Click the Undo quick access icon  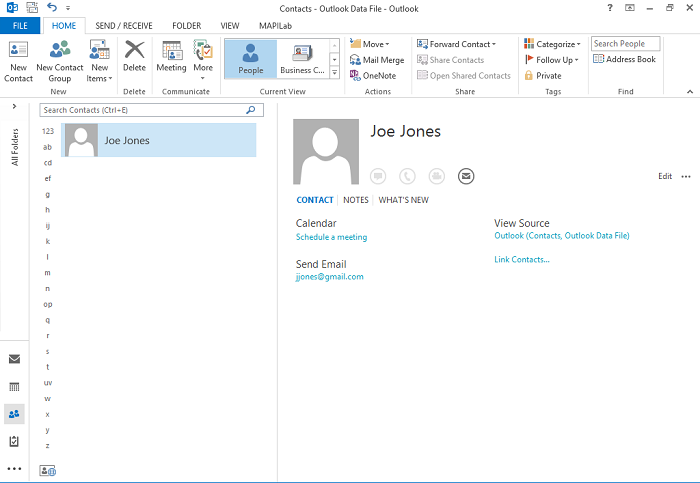tap(52, 7)
